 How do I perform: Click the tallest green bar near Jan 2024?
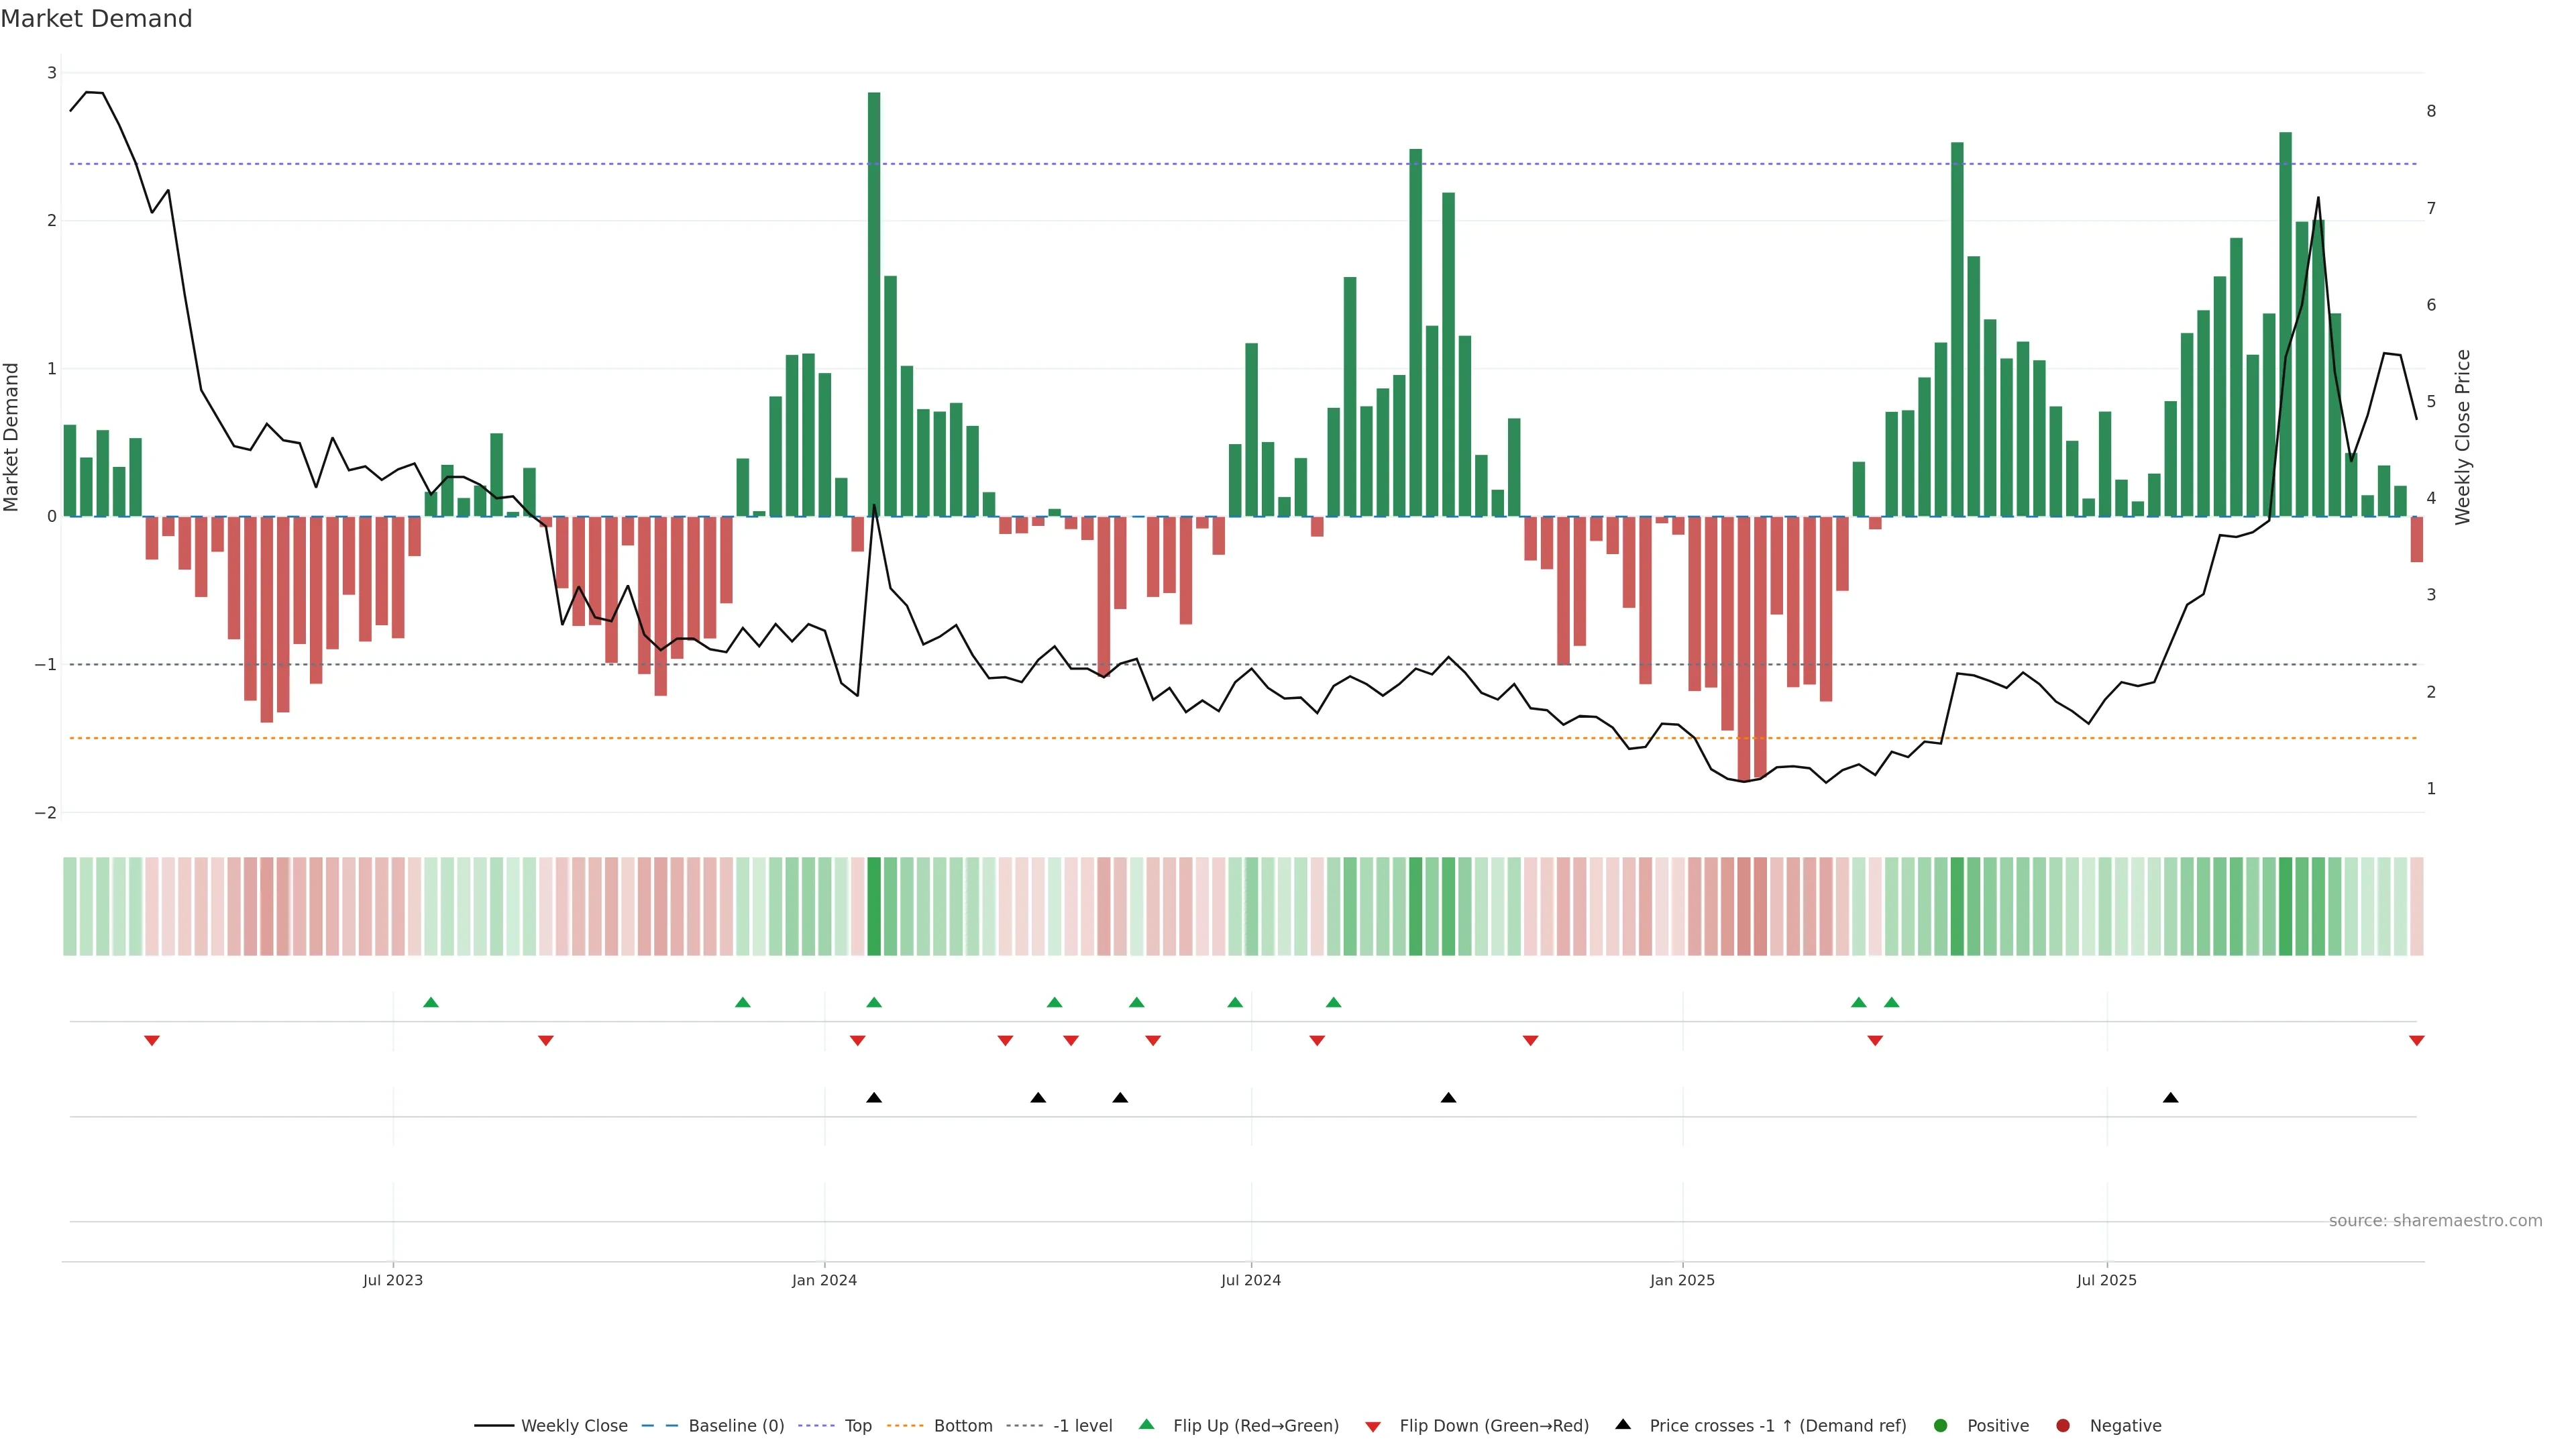coord(874,300)
